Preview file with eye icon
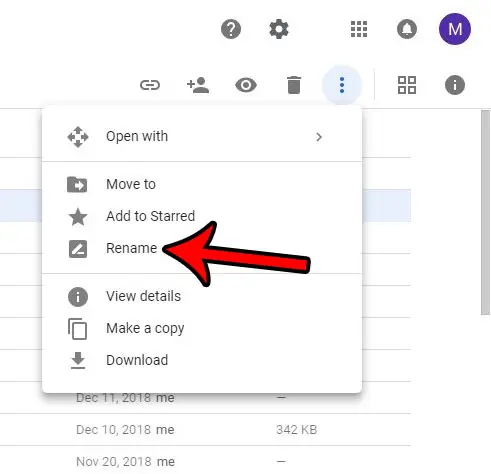Image resolution: width=491 pixels, height=474 pixels. coord(246,85)
